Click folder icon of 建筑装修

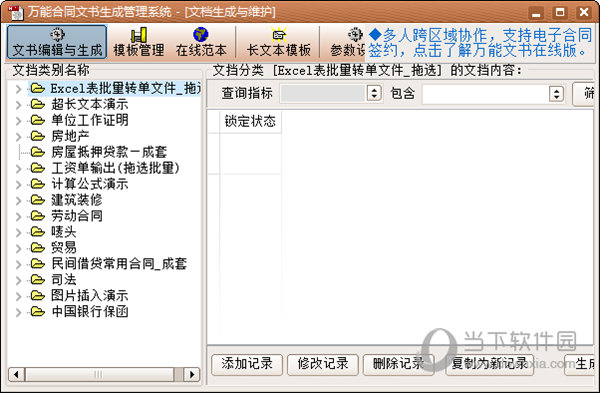38,200
